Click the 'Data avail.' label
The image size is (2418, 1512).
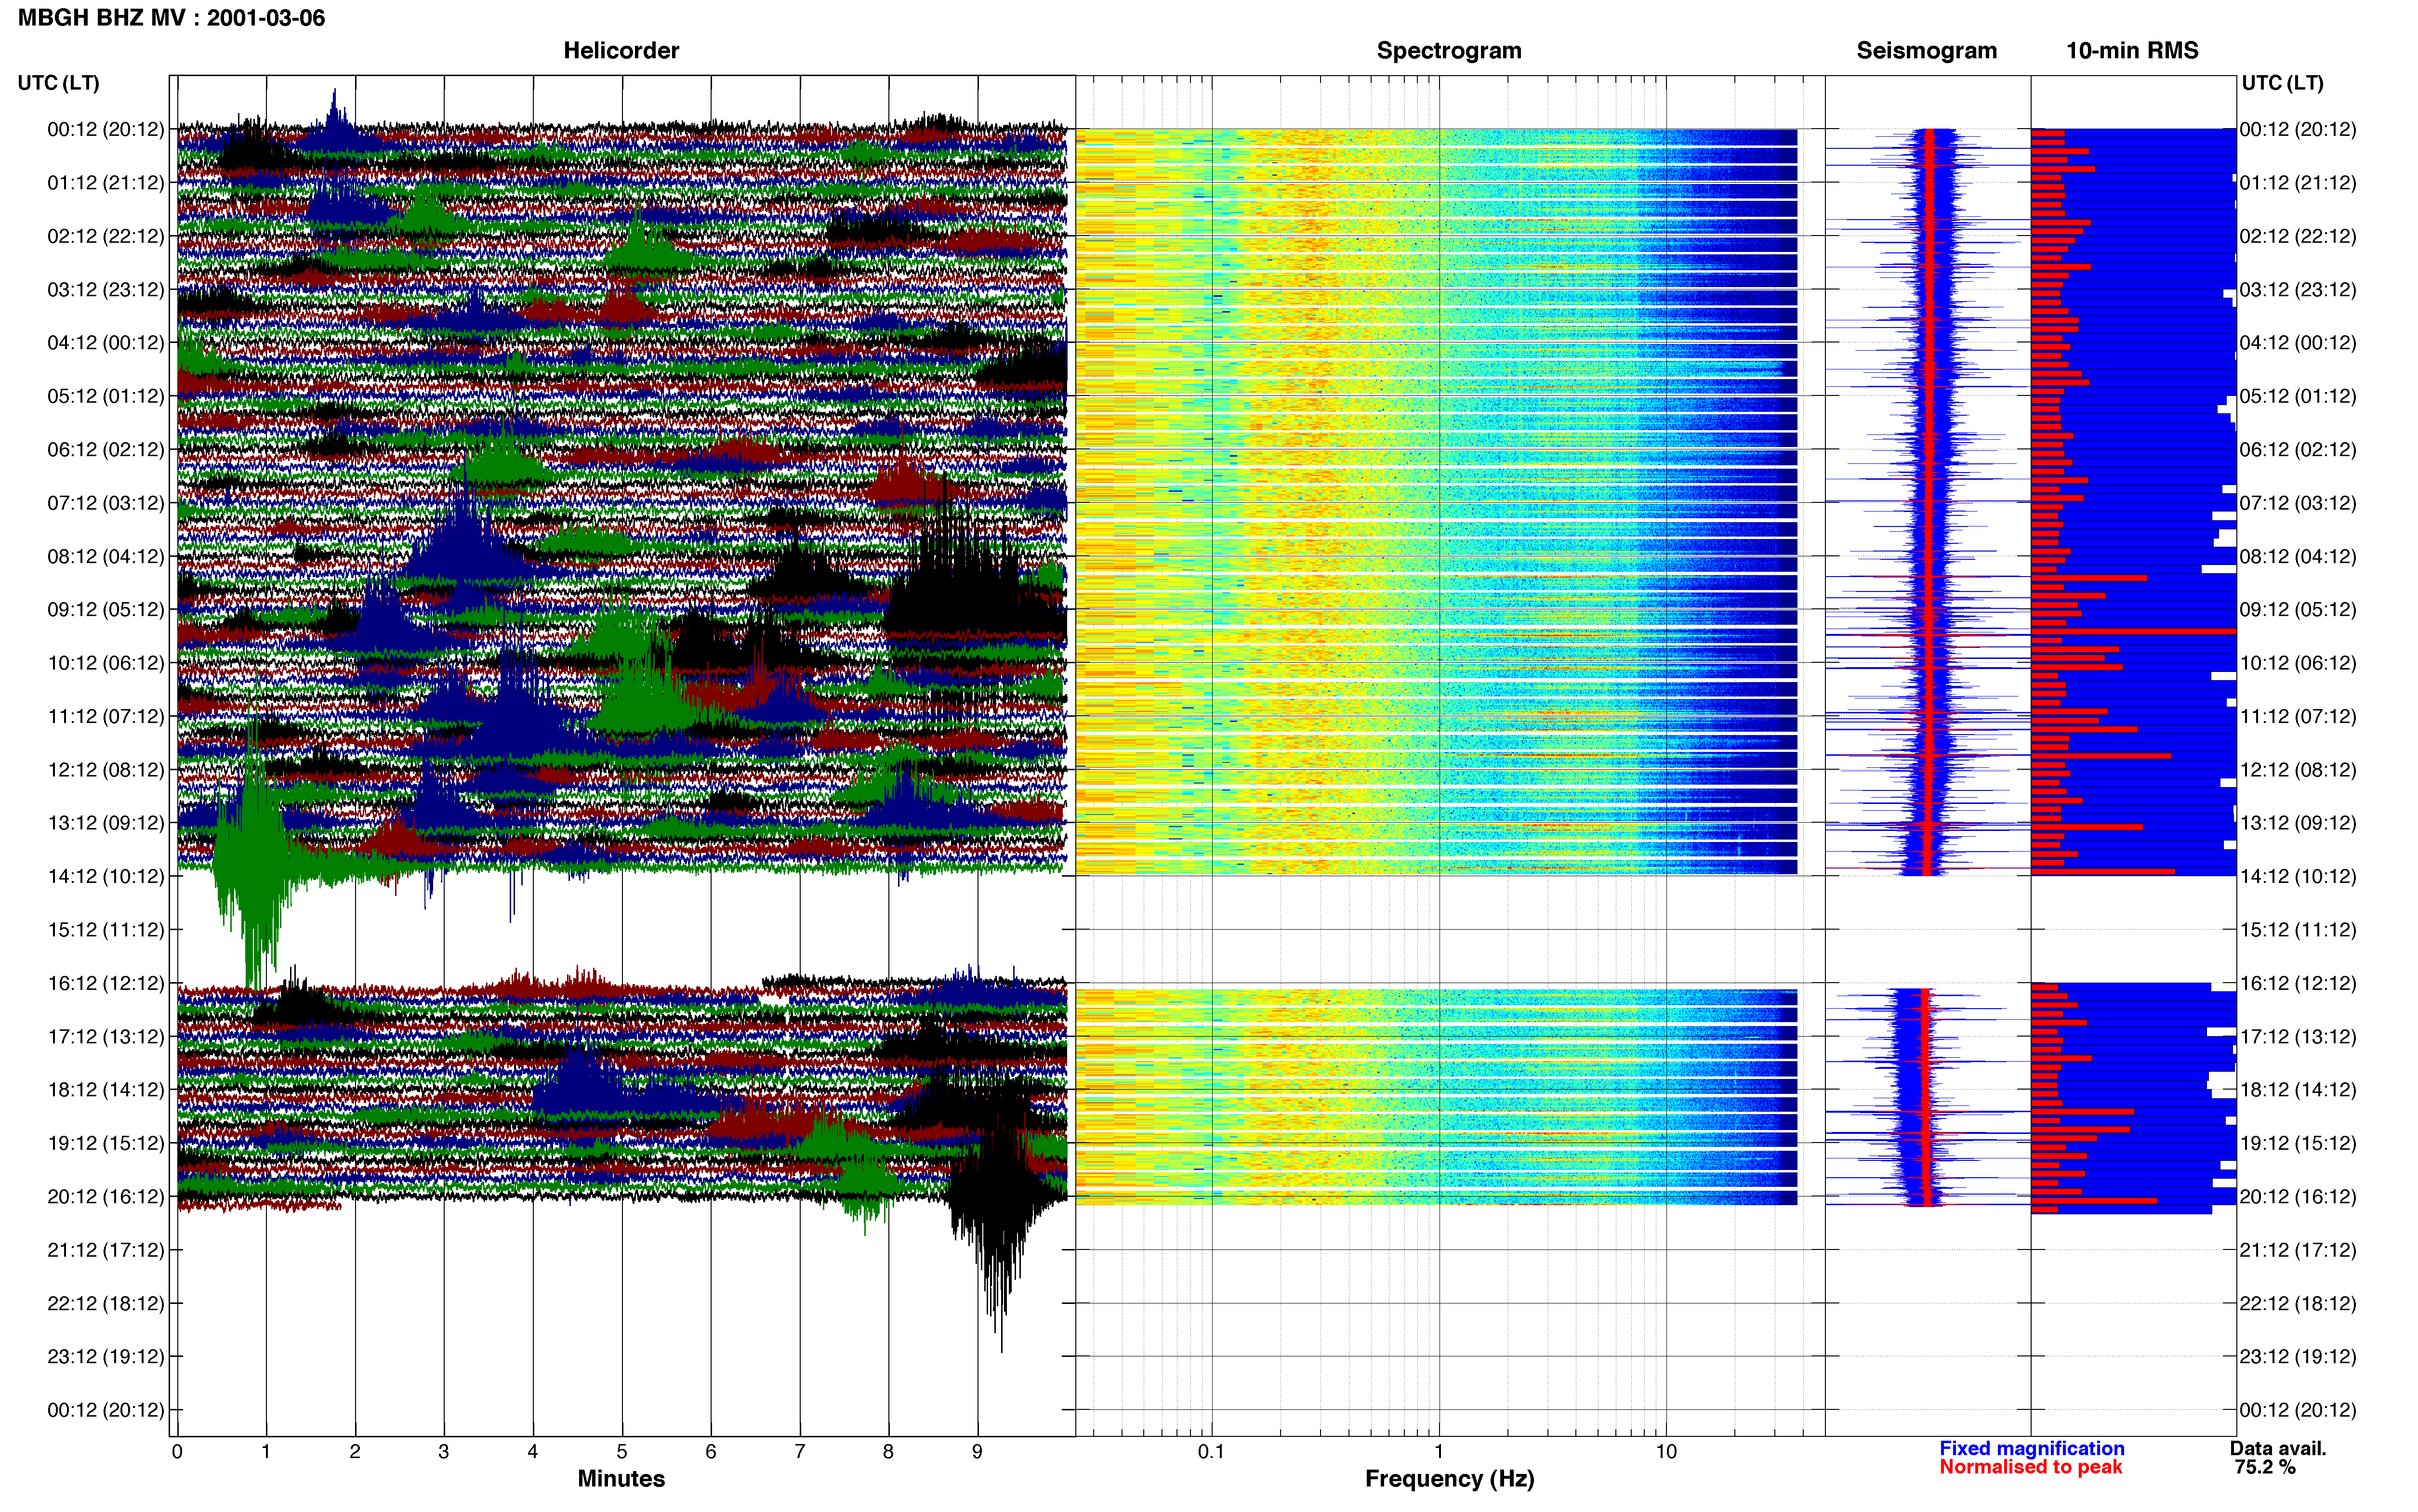click(2278, 1448)
